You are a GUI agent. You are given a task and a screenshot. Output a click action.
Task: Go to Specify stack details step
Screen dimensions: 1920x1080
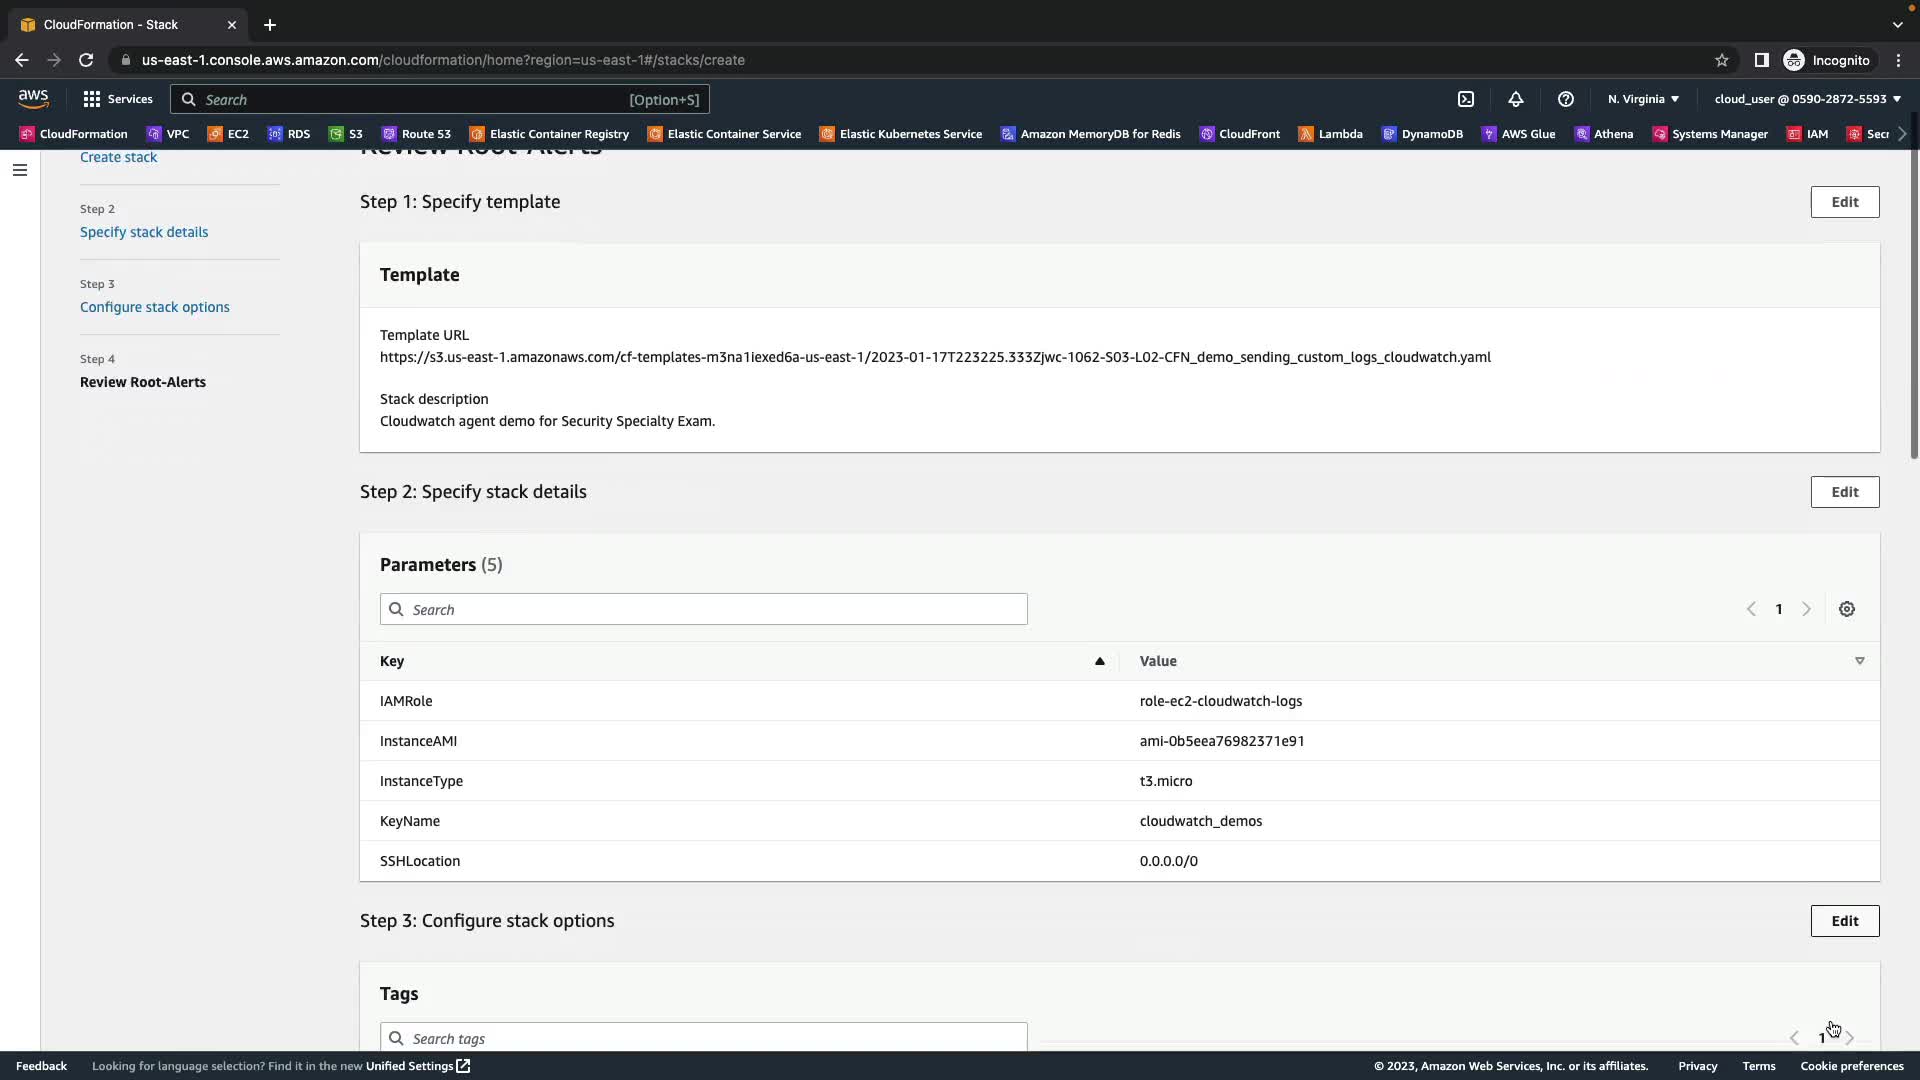click(x=144, y=232)
